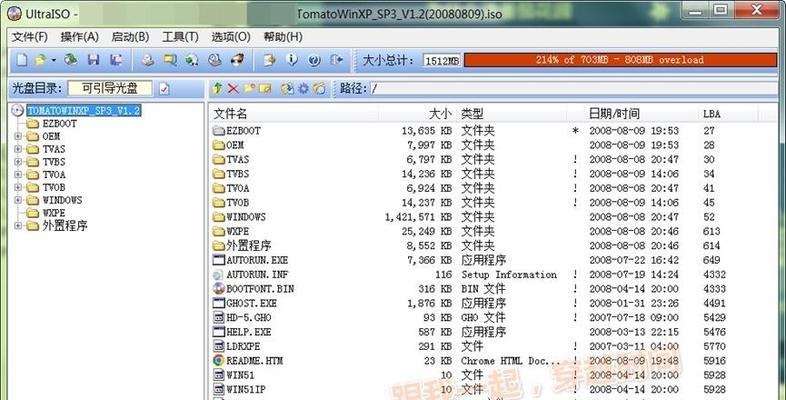The height and width of the screenshot is (400, 786).
Task: Open the 文件(F) menu
Action: [30, 37]
